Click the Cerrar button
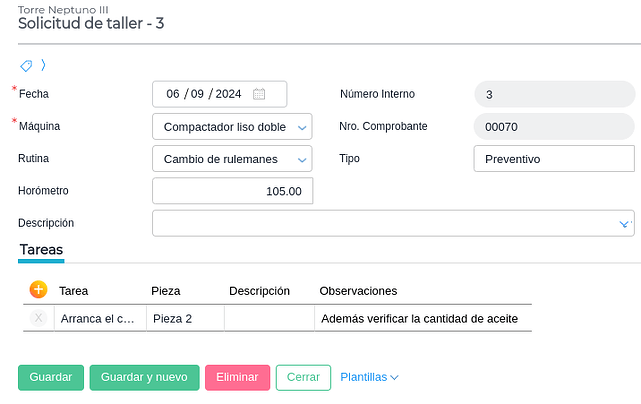 [x=303, y=377]
